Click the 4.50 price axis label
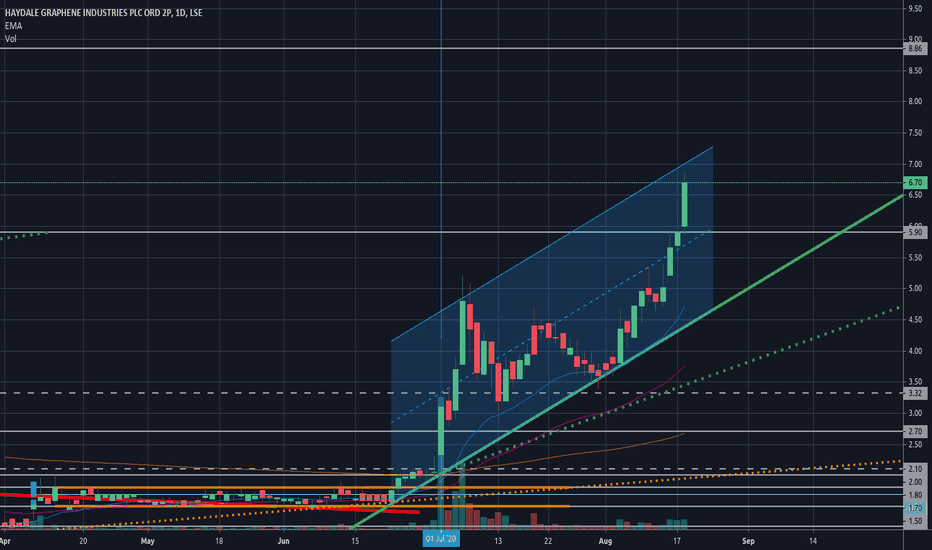932x550 pixels. click(915, 319)
